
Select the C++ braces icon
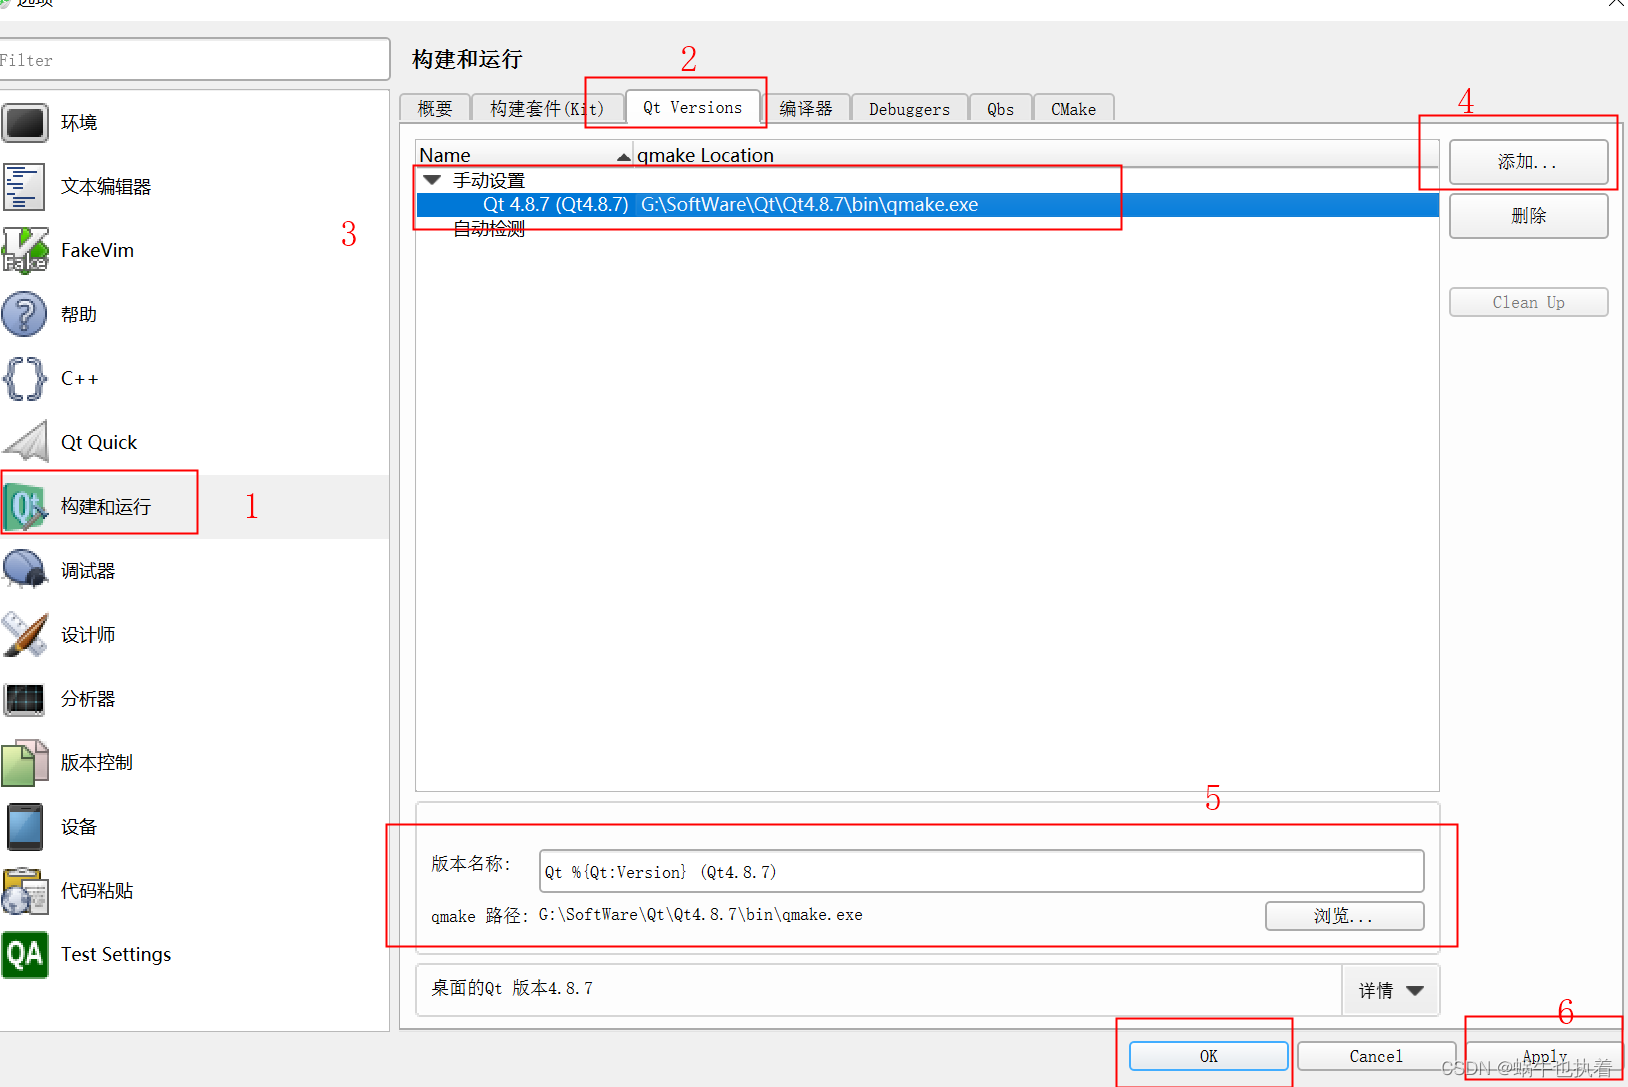click(24, 379)
